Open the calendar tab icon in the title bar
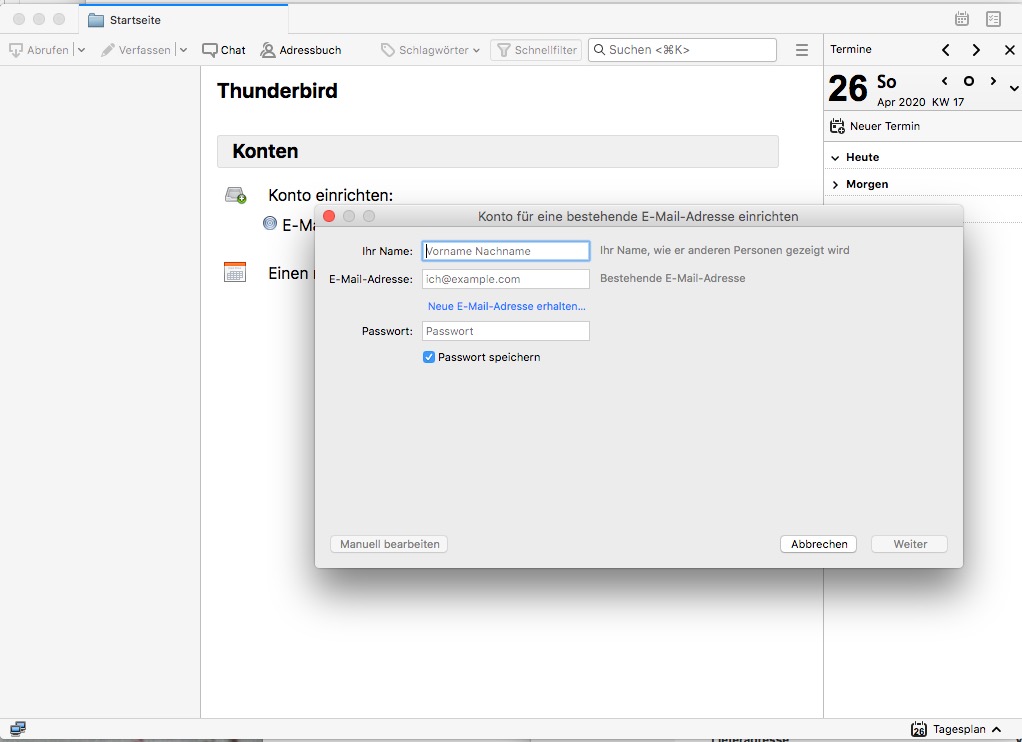This screenshot has width=1022, height=742. 961,19
